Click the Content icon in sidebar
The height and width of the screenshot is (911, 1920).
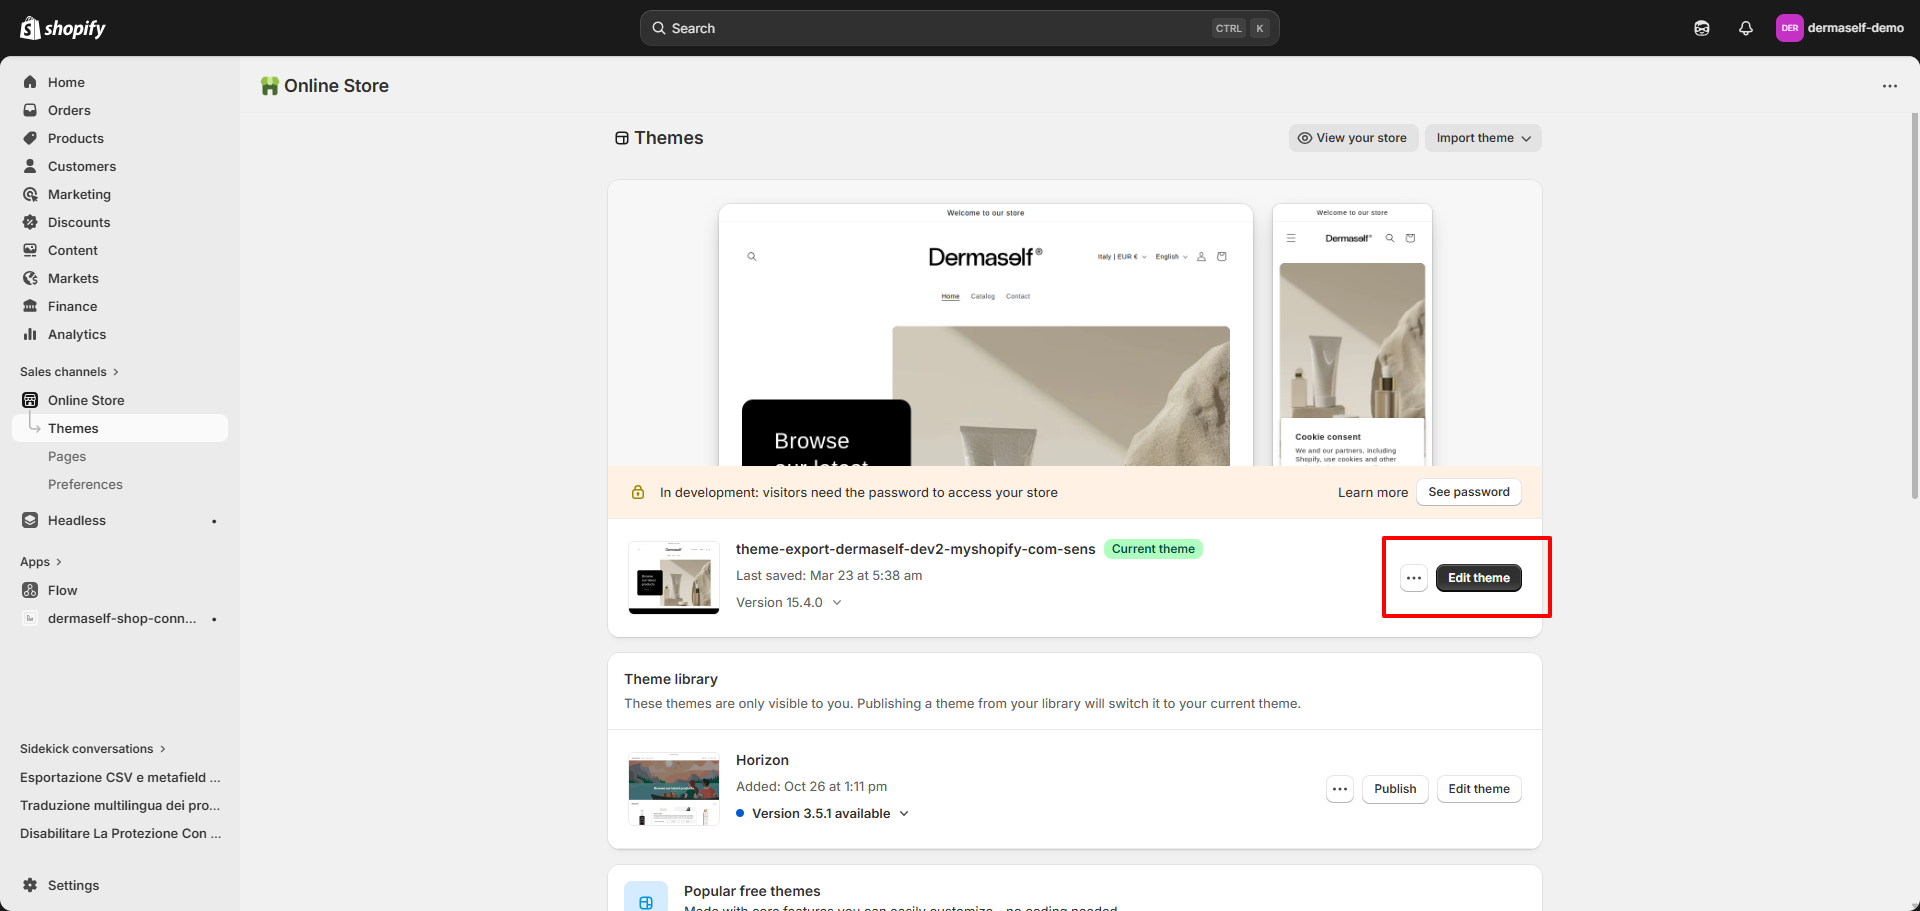pos(30,250)
